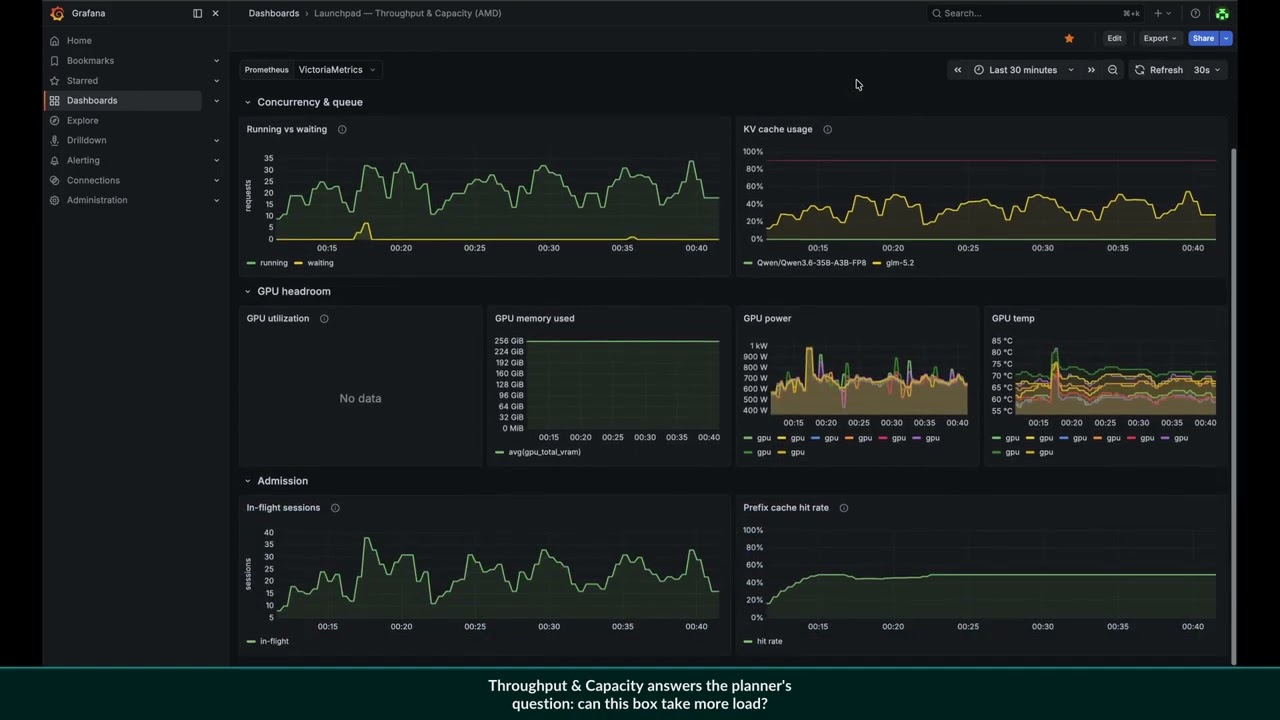Shift time range forward with double-right arrows
This screenshot has width=1280, height=720.
[1091, 70]
